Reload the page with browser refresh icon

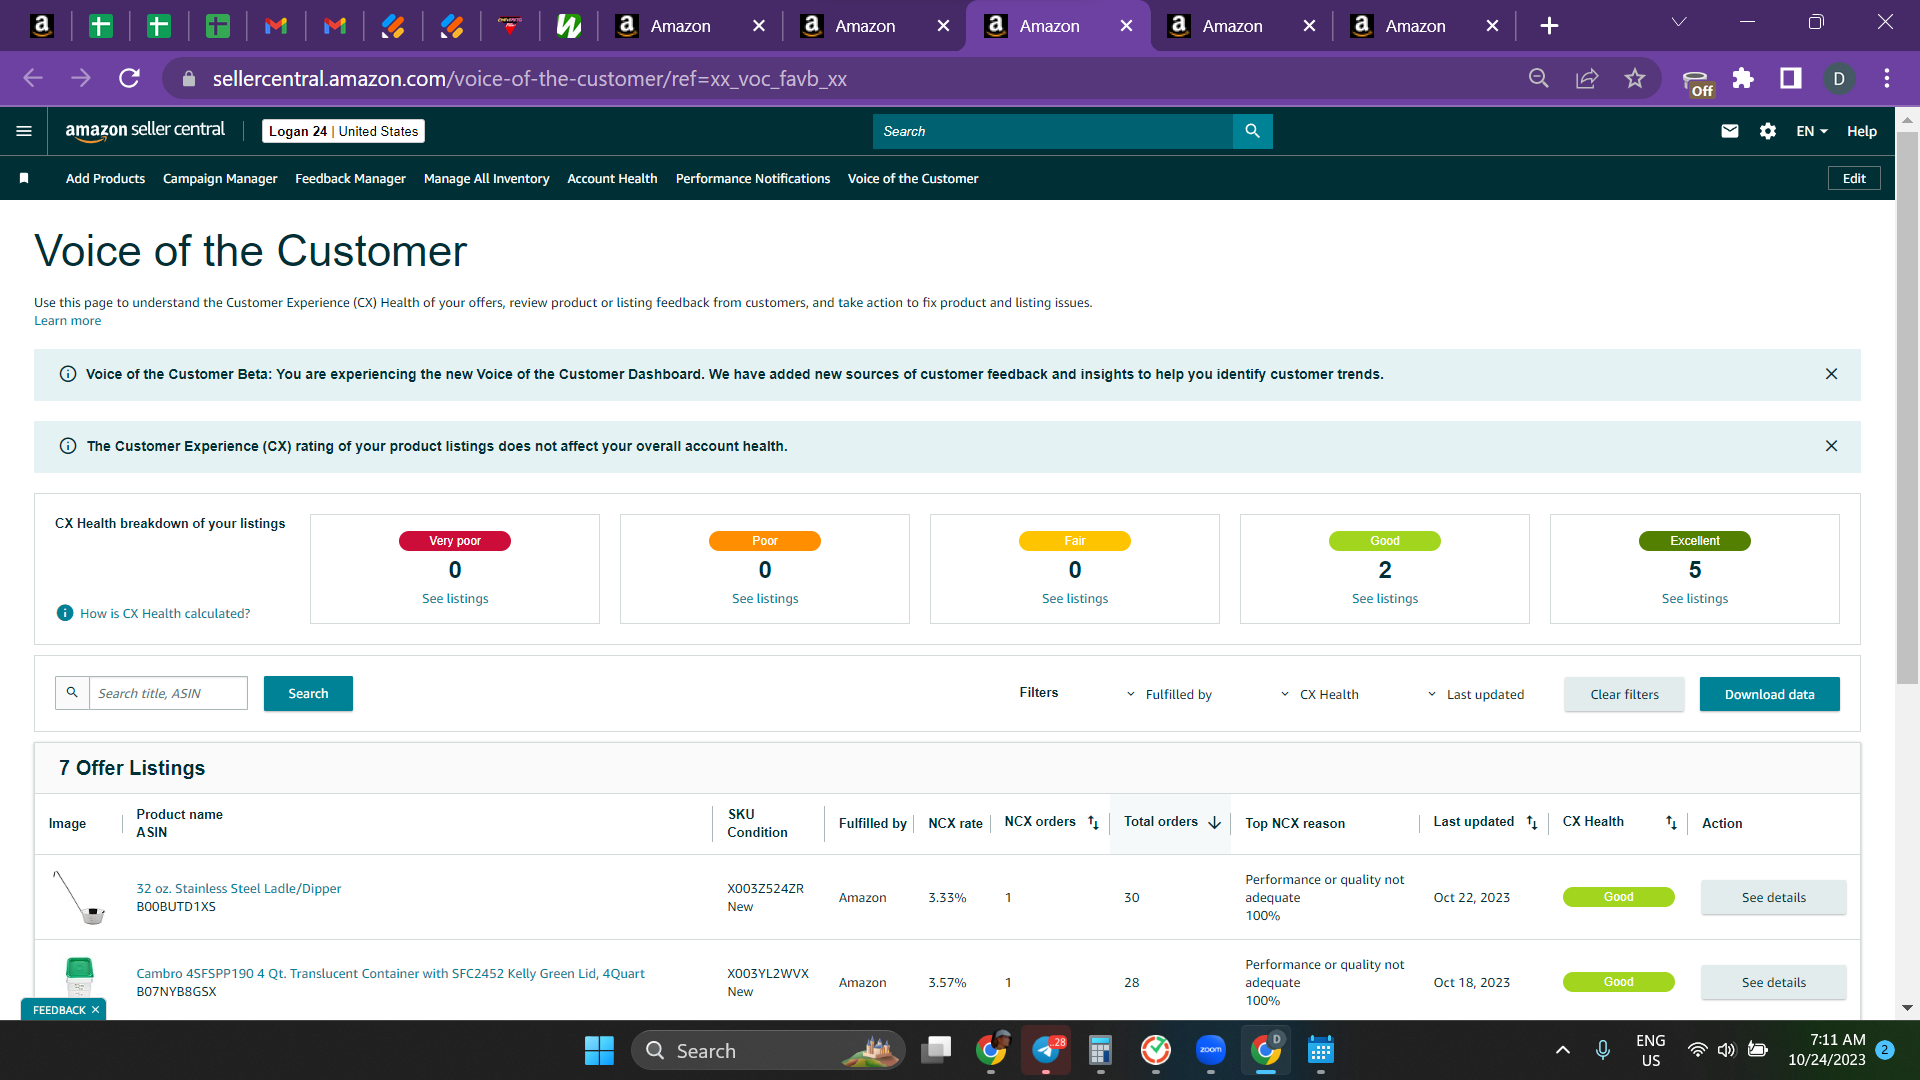tap(129, 78)
